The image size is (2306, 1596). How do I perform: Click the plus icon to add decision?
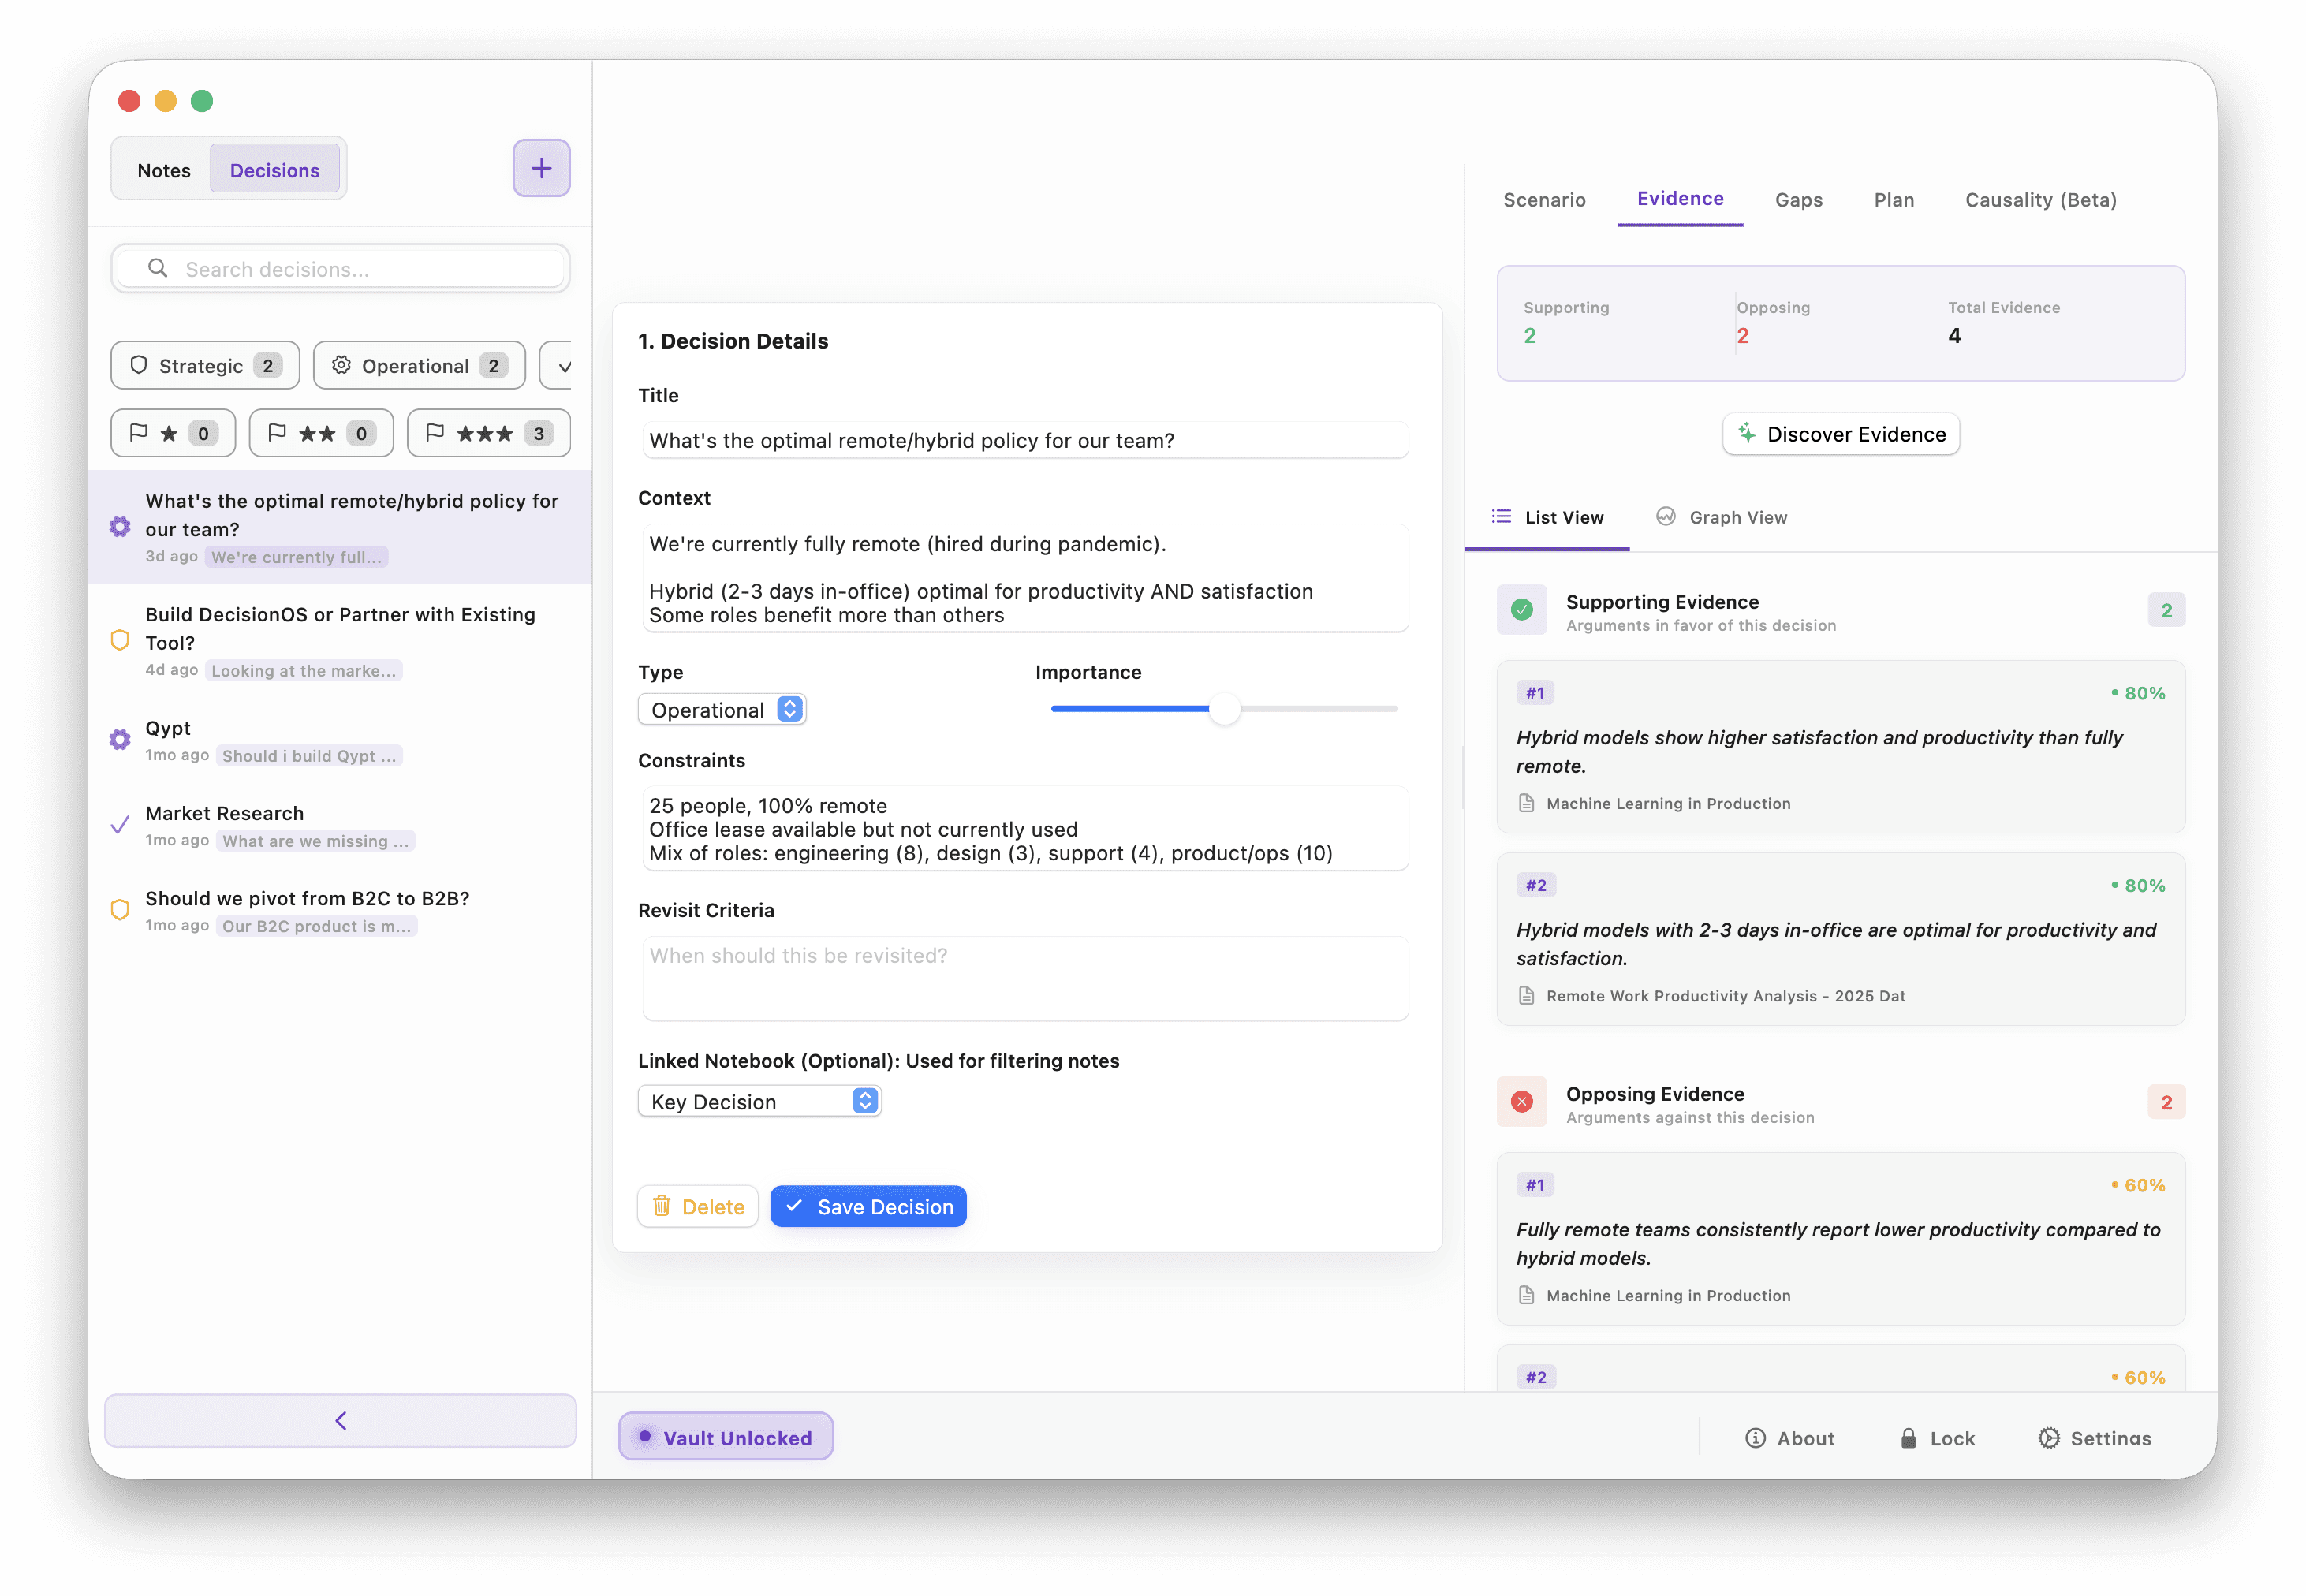pyautogui.click(x=541, y=168)
